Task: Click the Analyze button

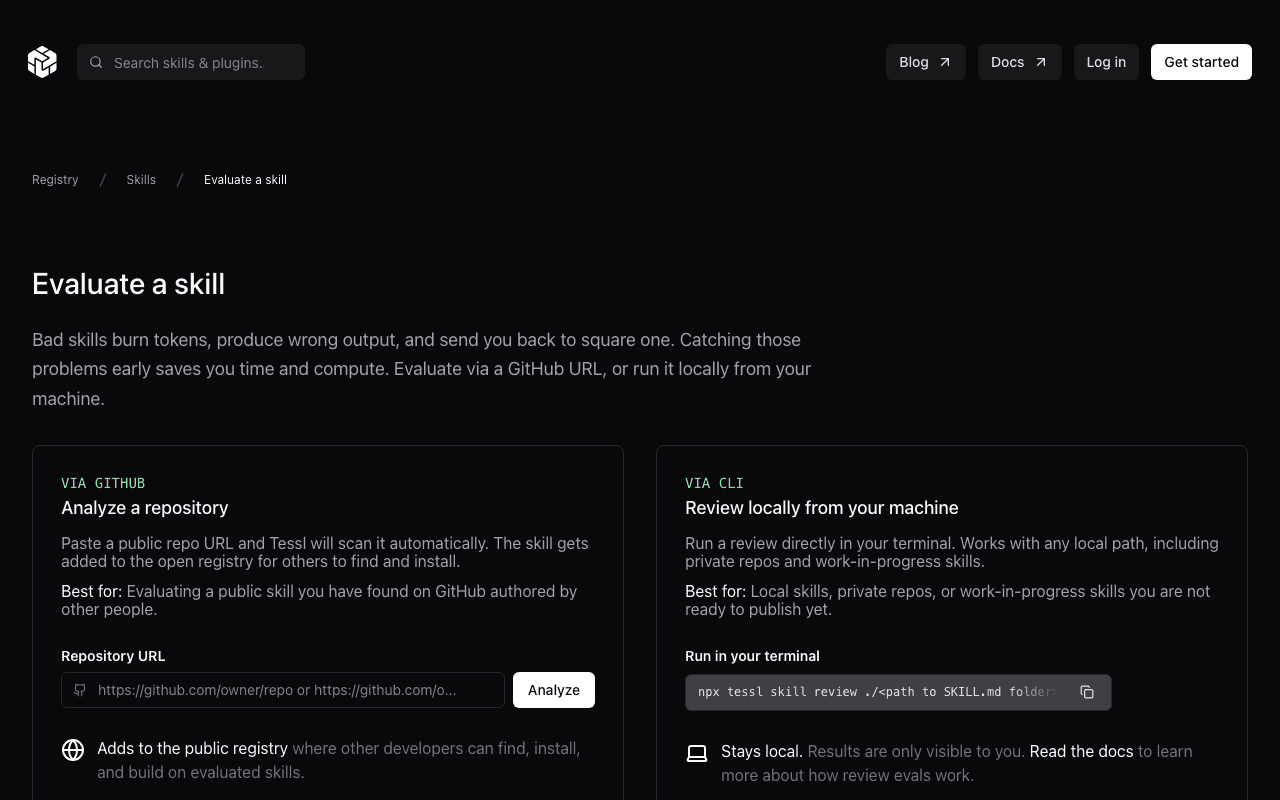Action: click(554, 690)
